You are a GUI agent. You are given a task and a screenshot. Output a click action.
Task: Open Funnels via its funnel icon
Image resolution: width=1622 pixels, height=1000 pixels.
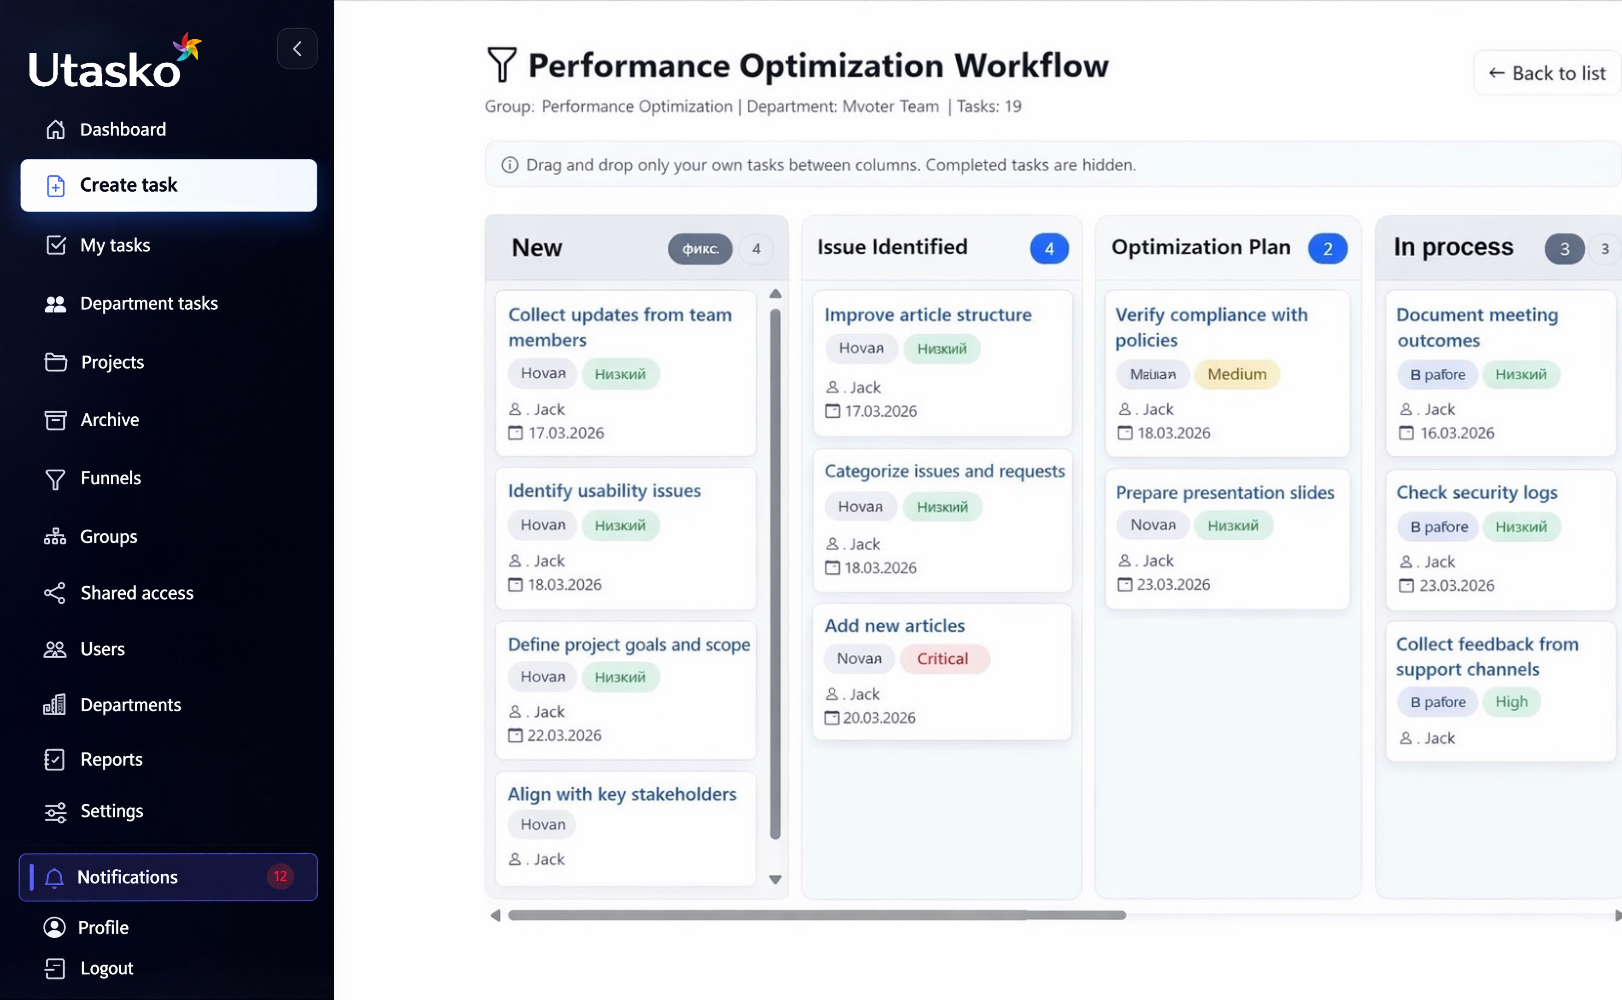(x=56, y=479)
